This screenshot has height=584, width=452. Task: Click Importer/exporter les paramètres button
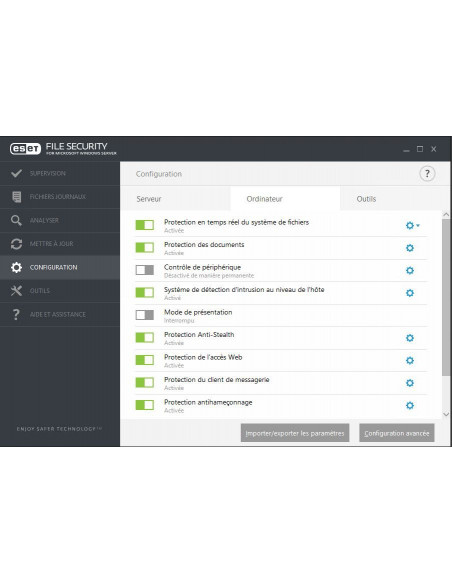[295, 433]
